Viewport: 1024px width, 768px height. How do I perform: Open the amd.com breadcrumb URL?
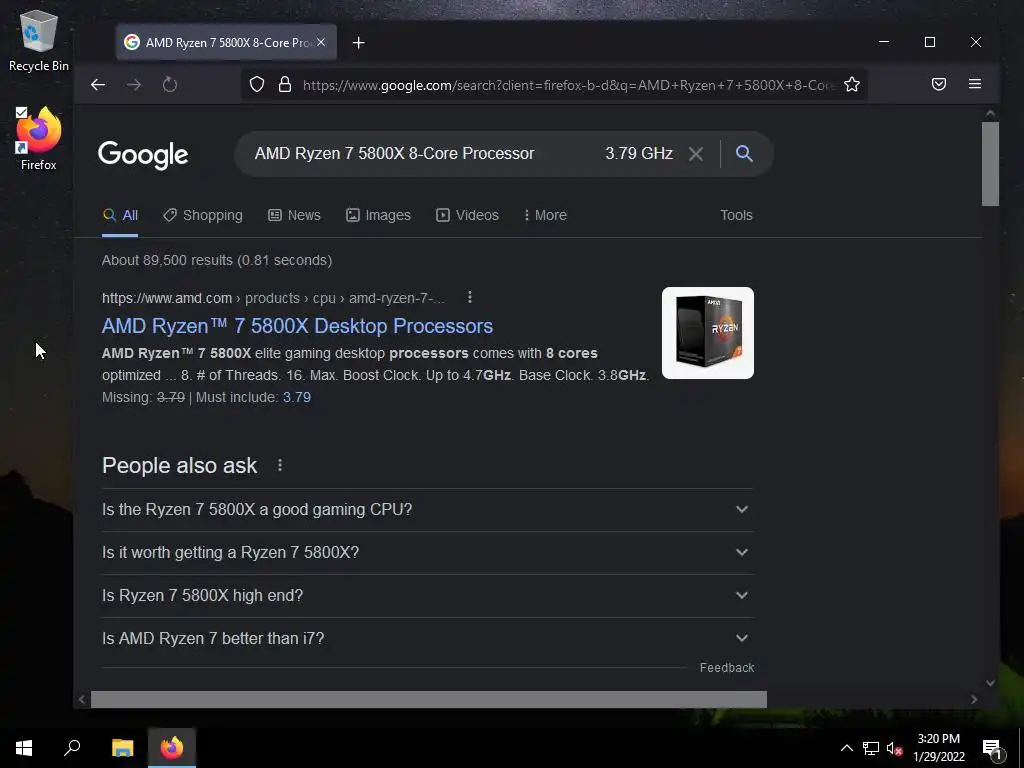[x=273, y=298]
